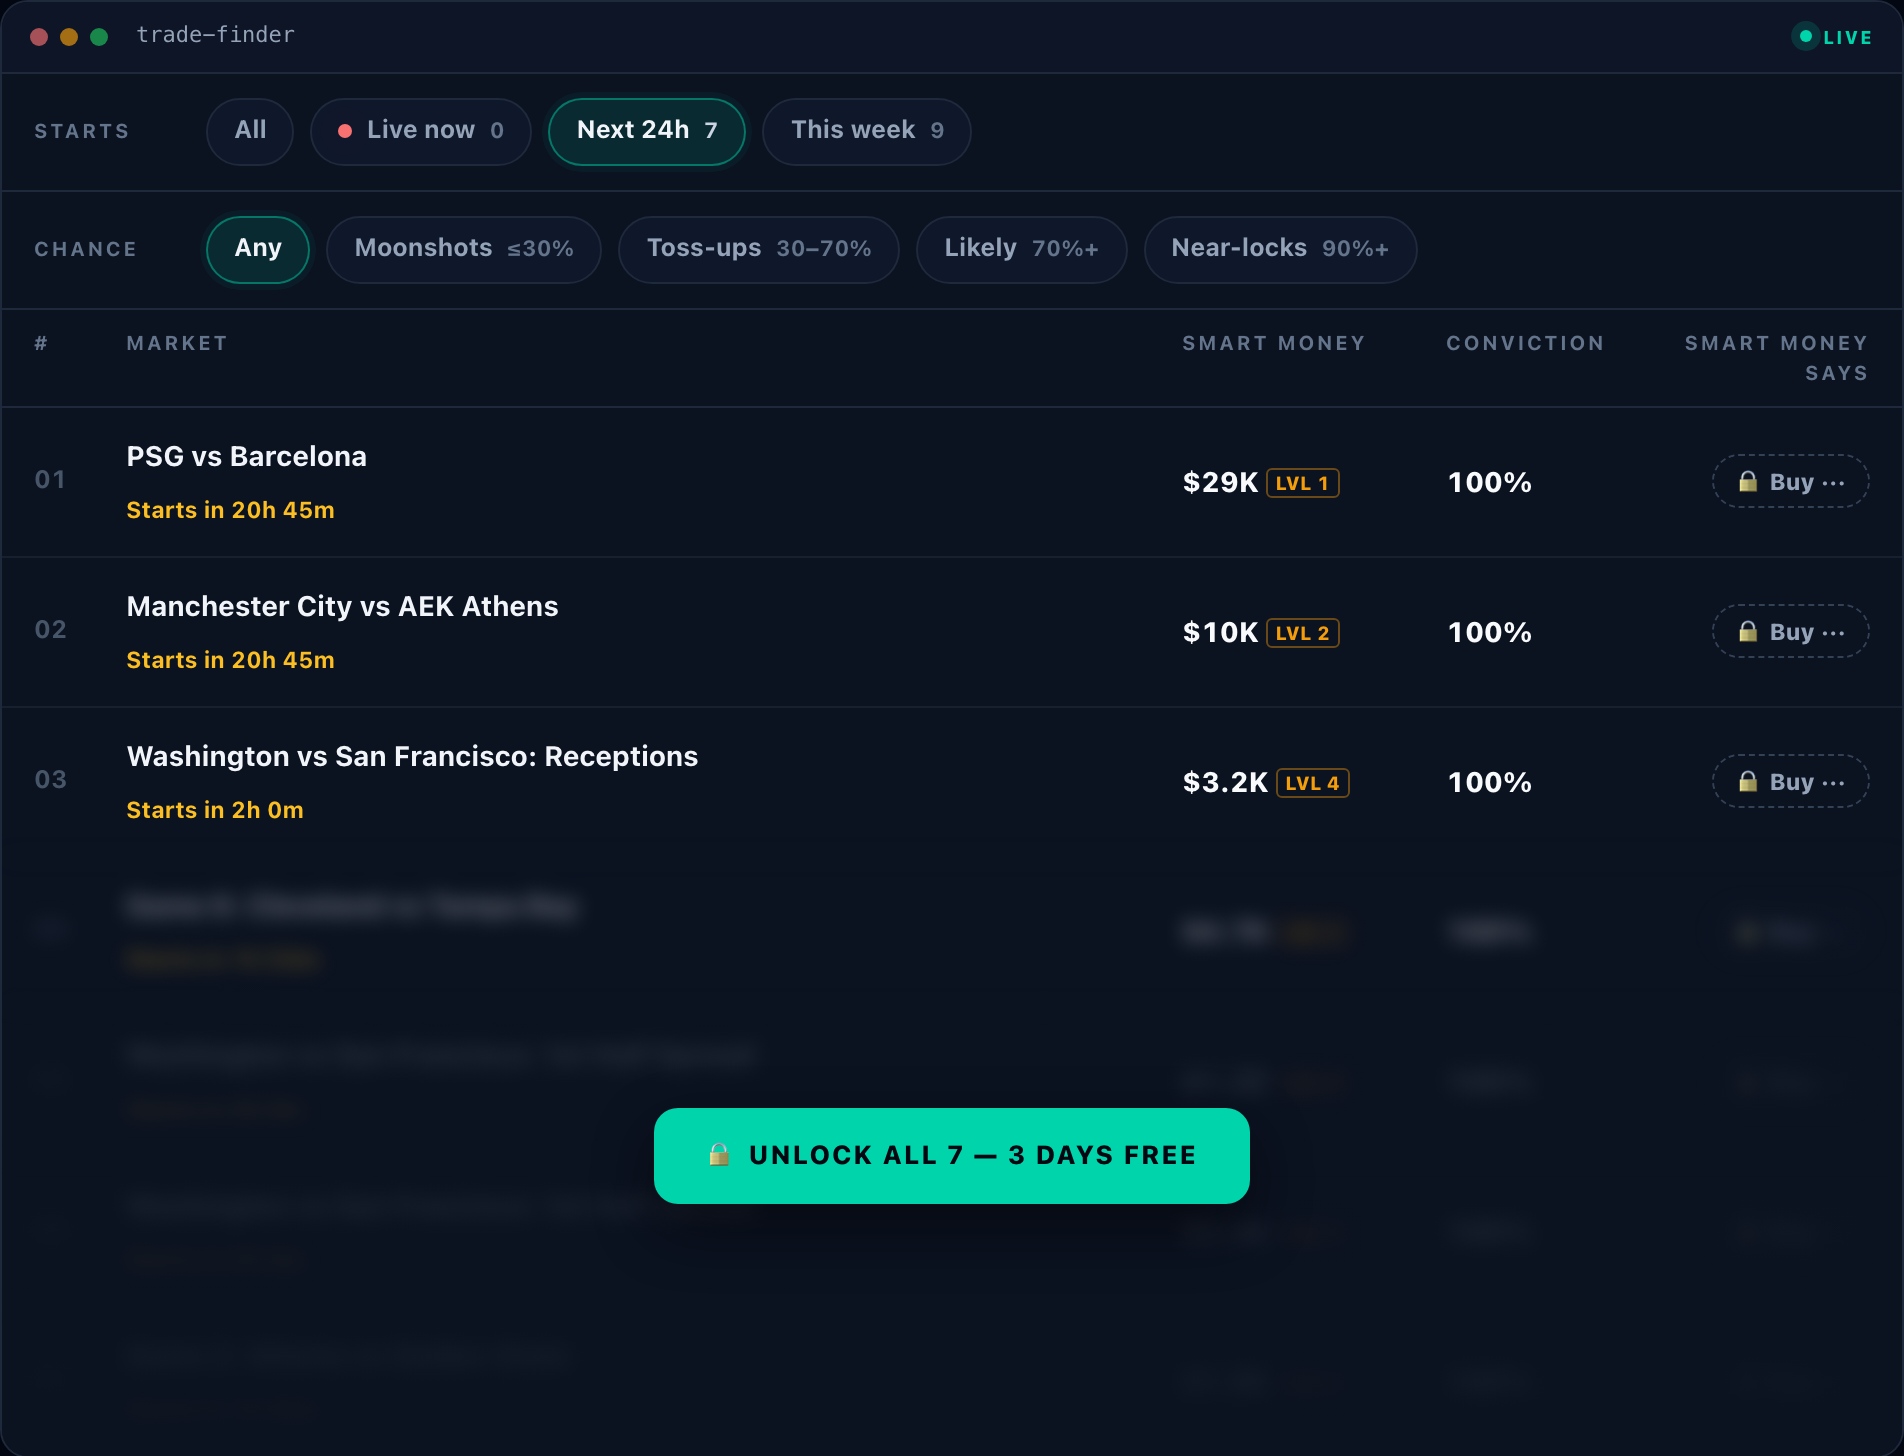Click locked Buy button for Manchester City row

click(1791, 632)
